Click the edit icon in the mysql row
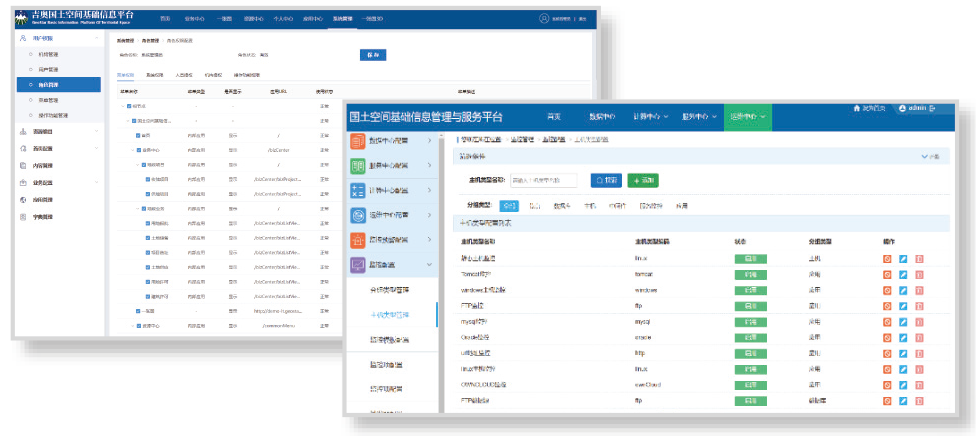 904,322
